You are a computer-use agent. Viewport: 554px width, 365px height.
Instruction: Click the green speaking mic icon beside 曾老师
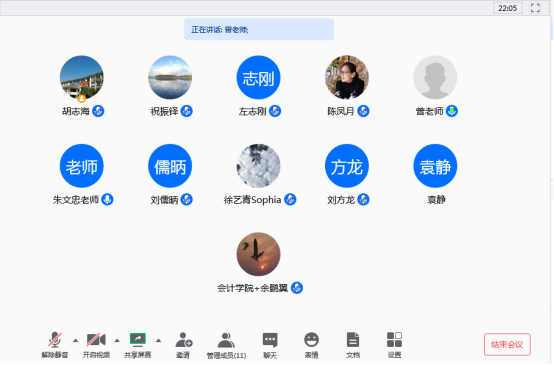click(452, 111)
